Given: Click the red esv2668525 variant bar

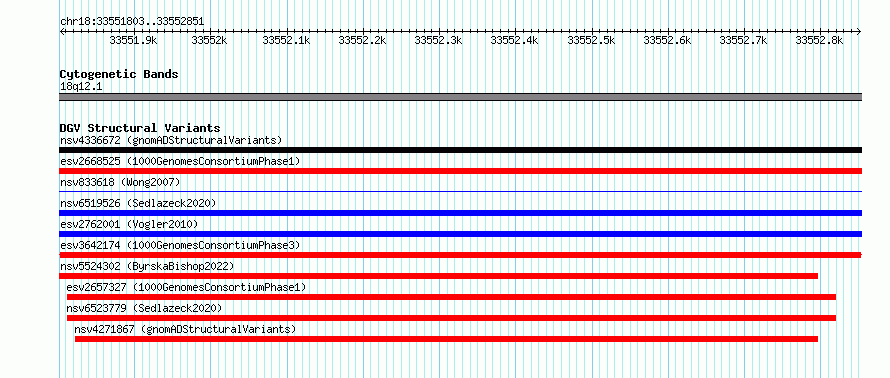Looking at the screenshot, I should 460,171.
